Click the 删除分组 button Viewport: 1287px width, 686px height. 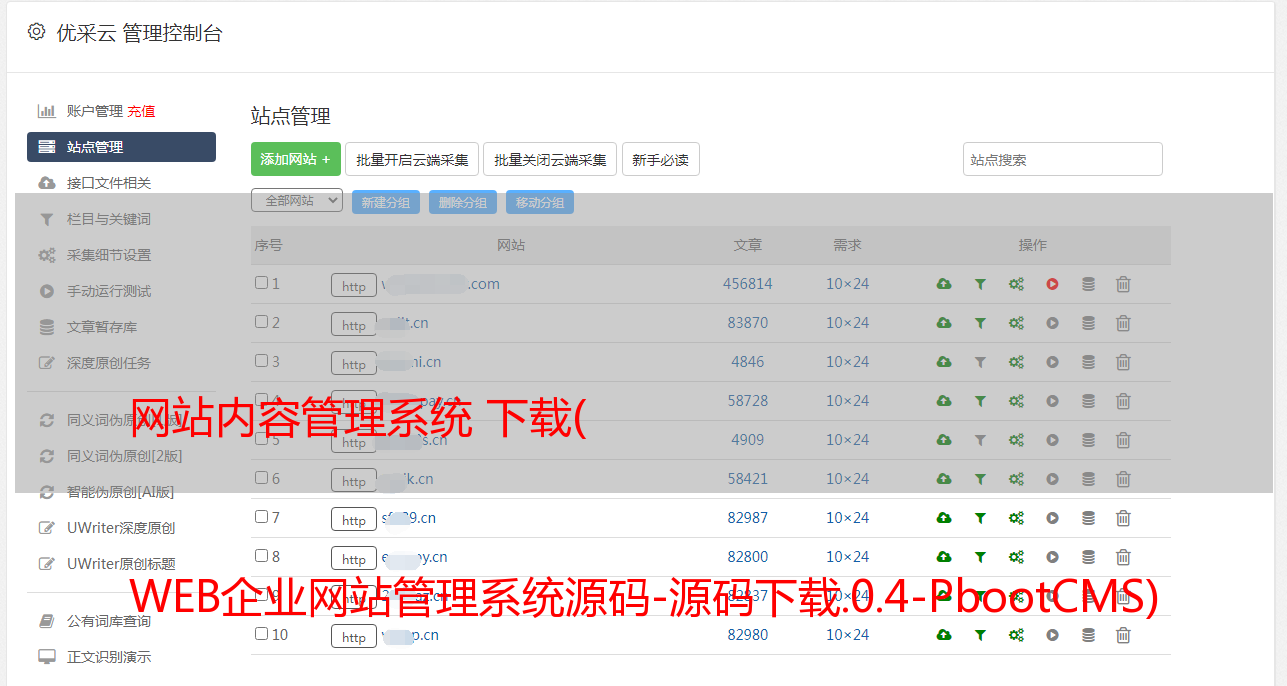tap(463, 202)
